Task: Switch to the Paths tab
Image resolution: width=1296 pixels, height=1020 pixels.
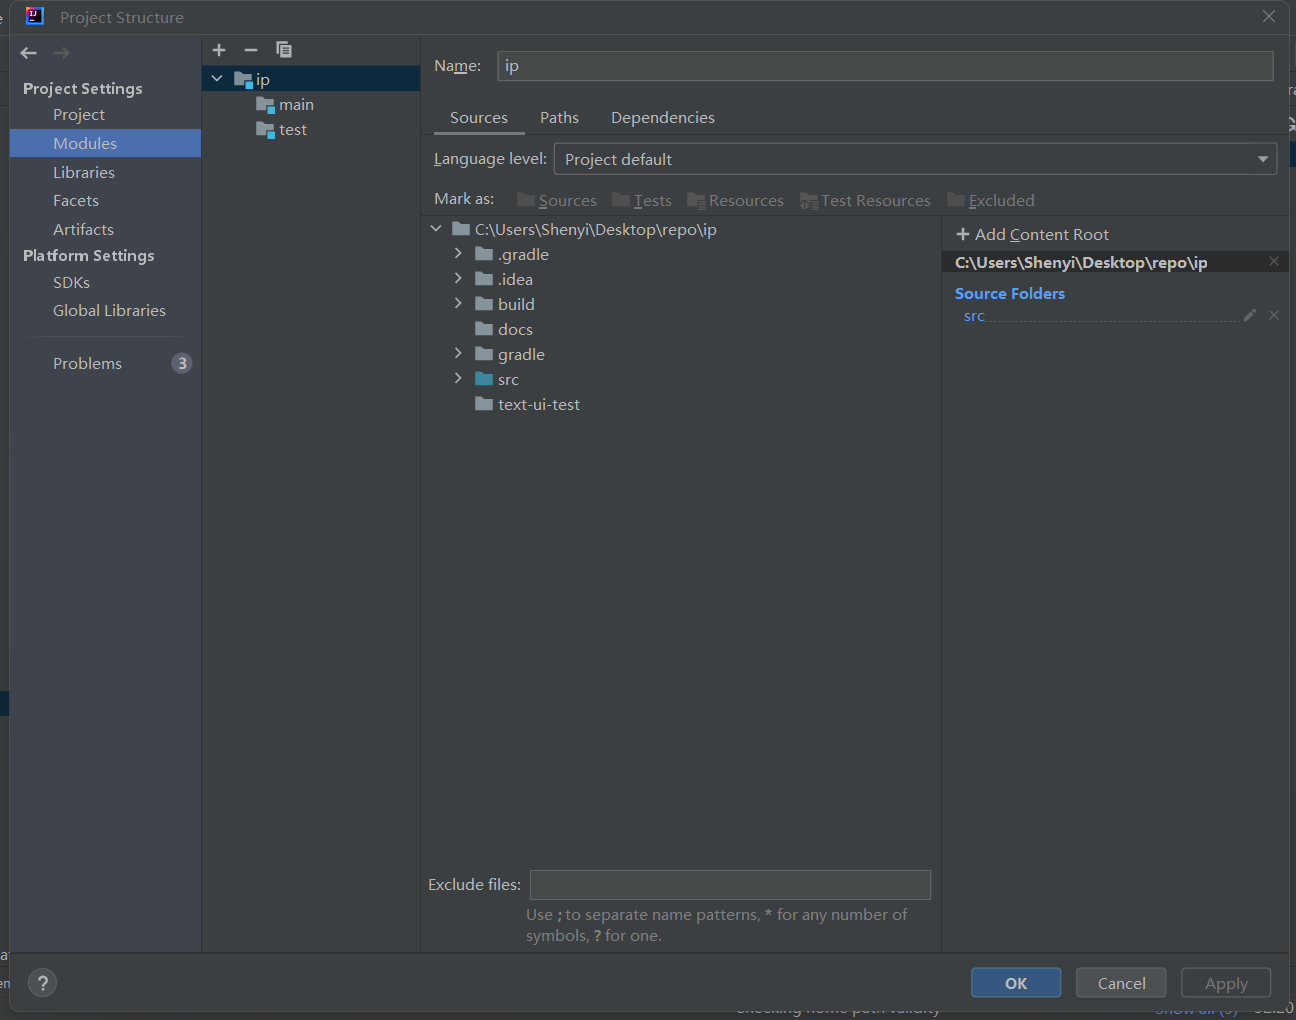Action: [x=559, y=117]
